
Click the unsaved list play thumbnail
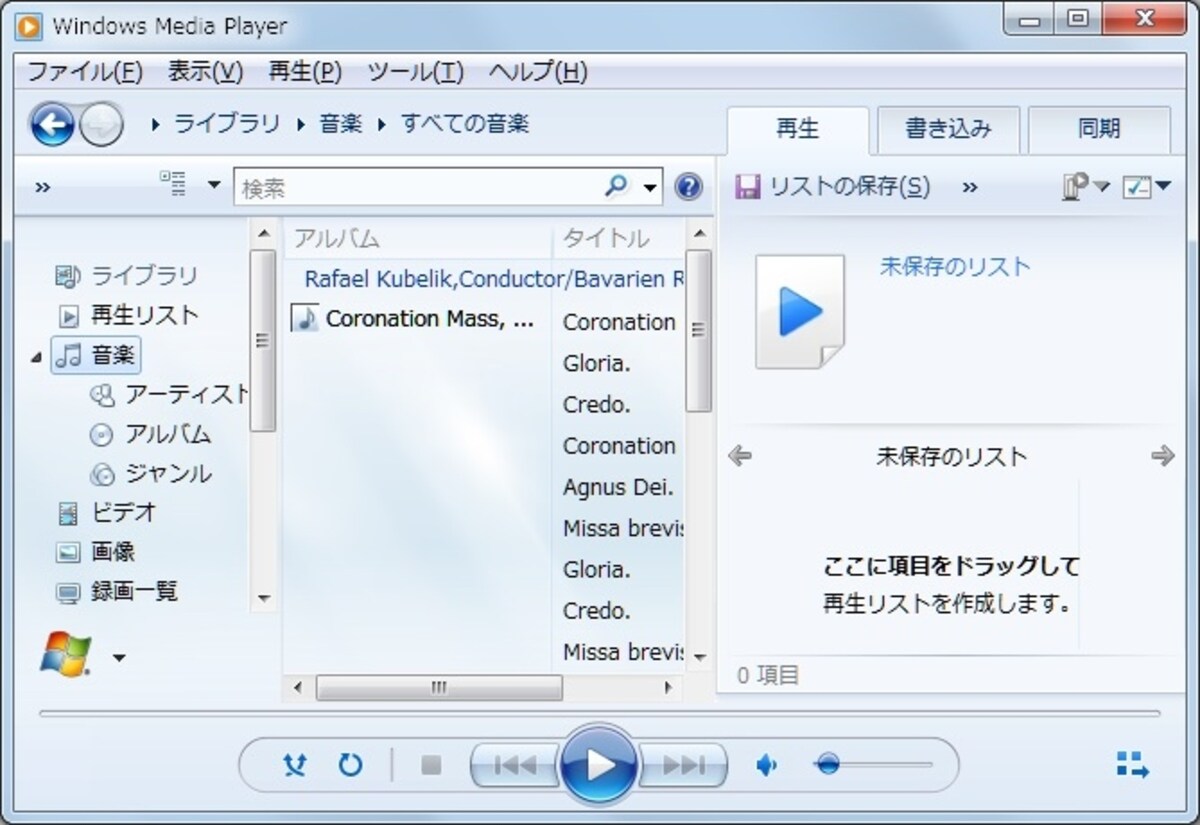[800, 311]
